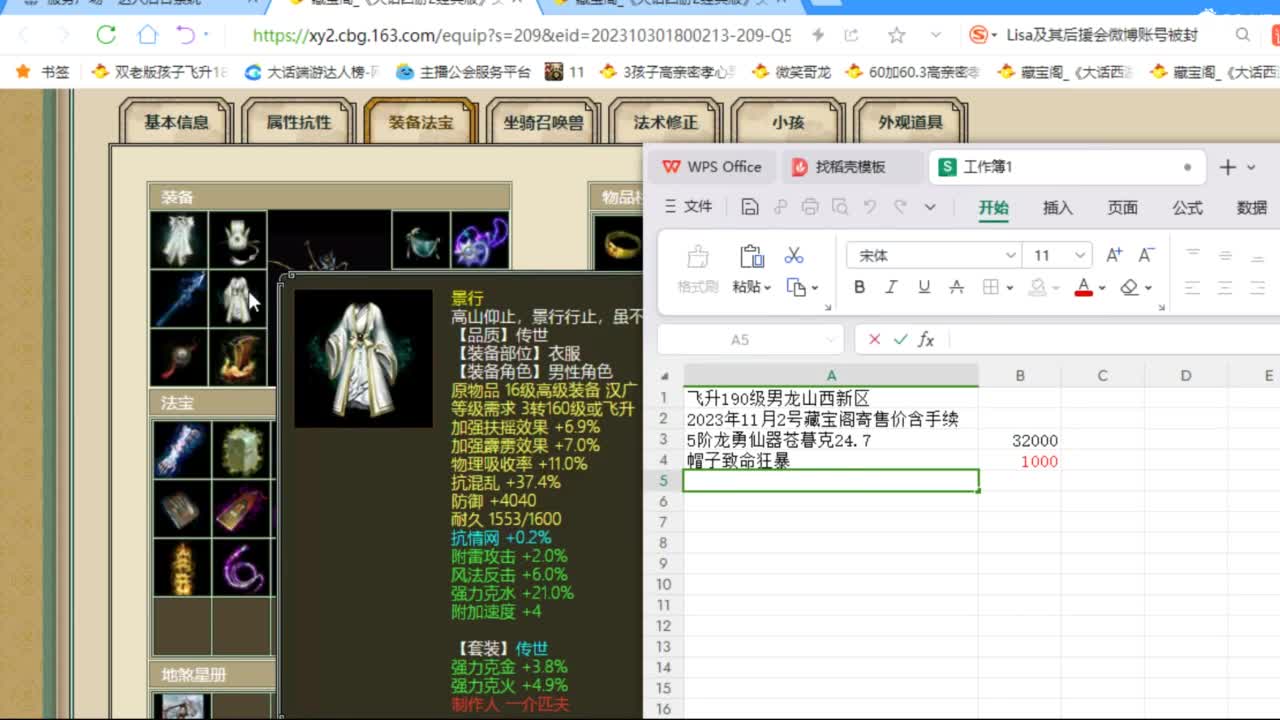1280x720 pixels.
Task: Bookmark this page with the star icon
Action: coord(896,35)
